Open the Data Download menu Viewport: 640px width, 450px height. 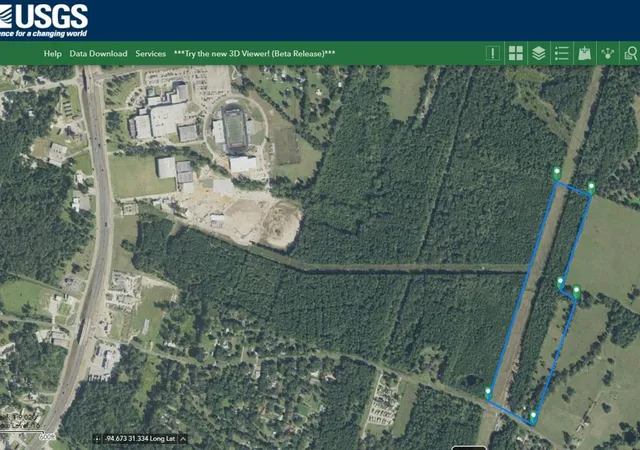[98, 53]
